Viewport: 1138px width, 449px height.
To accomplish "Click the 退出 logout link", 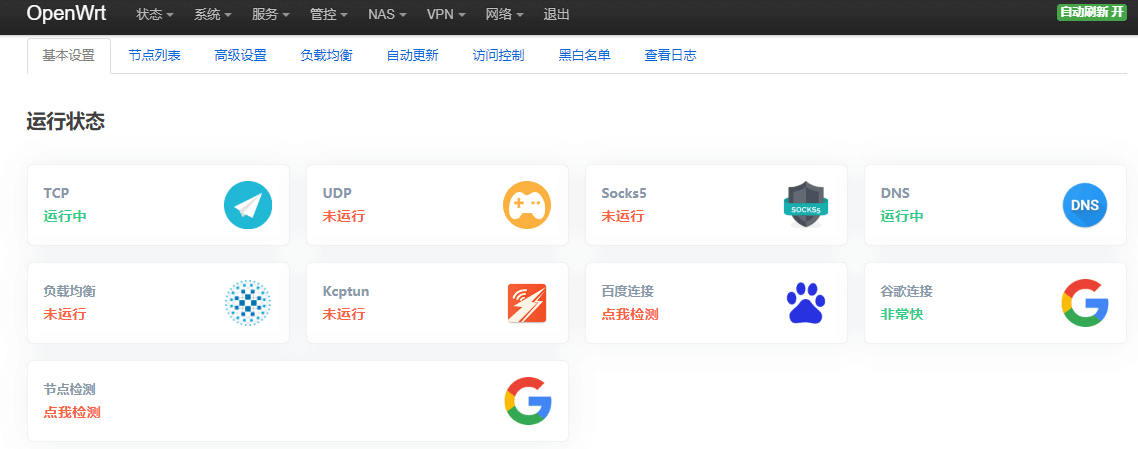I will pyautogui.click(x=557, y=15).
